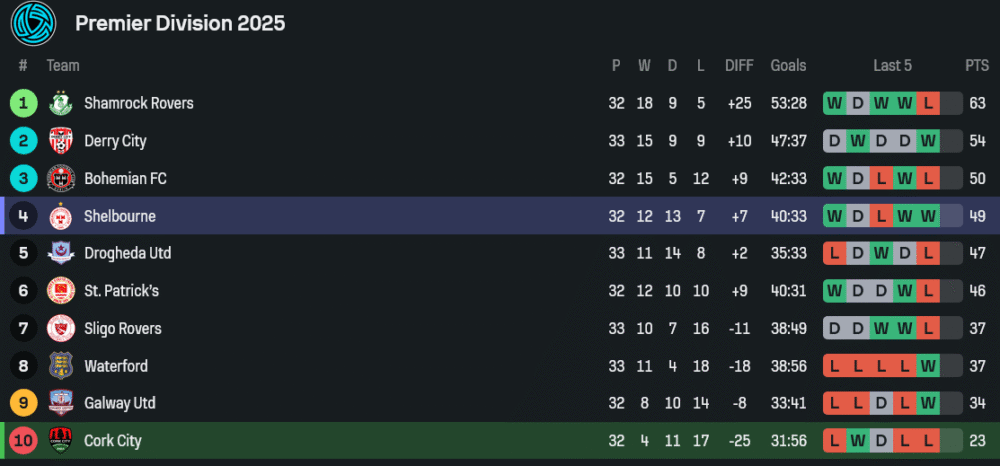Click the Derry City club crest
The image size is (1000, 466).
pyautogui.click(x=61, y=141)
